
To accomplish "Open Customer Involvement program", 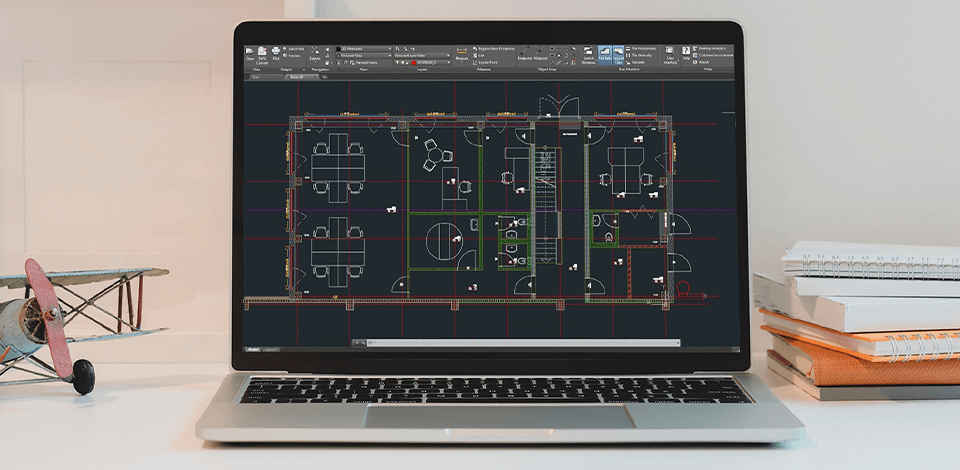I will pos(713,55).
